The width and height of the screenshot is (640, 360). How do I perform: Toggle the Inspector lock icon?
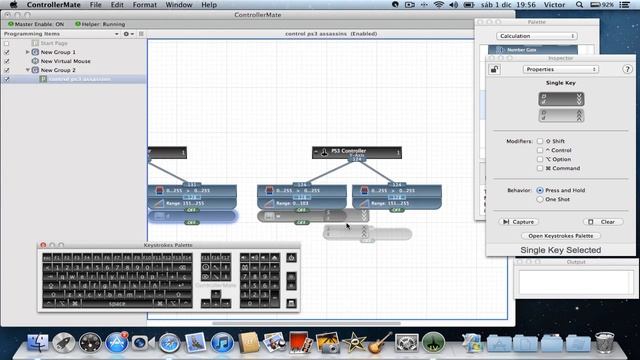coord(494,69)
